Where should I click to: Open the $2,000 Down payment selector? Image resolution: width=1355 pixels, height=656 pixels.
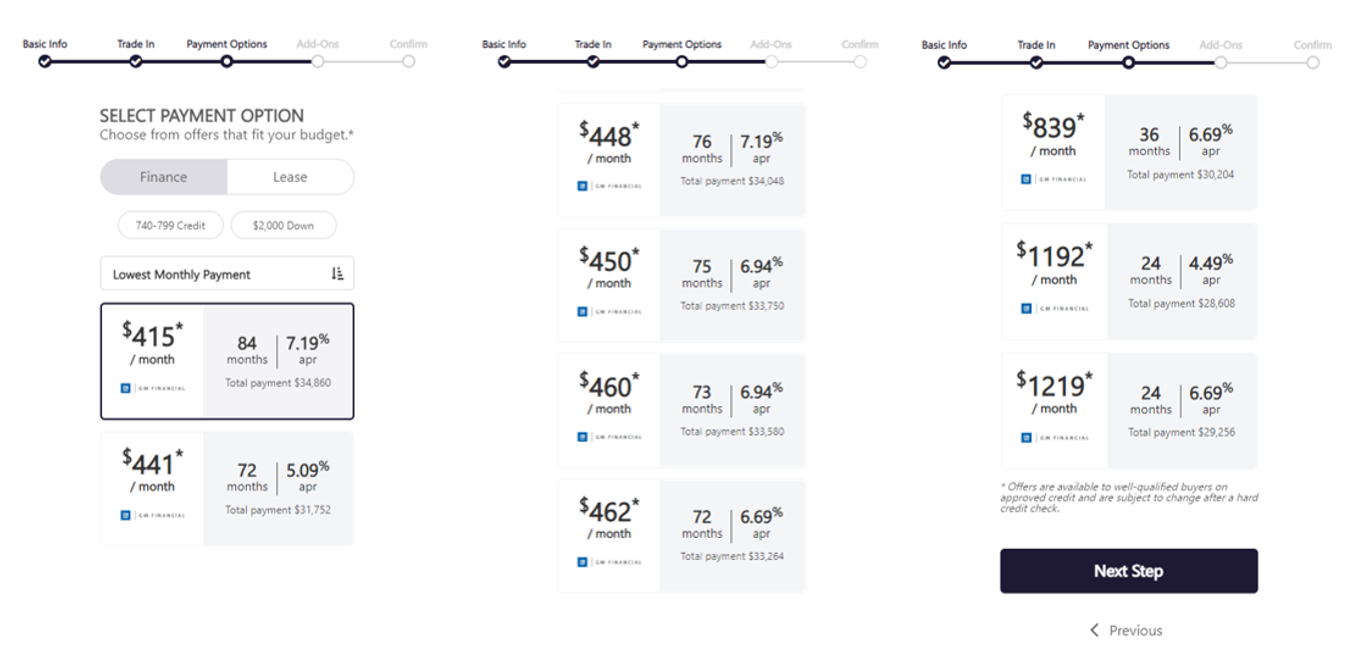(283, 225)
